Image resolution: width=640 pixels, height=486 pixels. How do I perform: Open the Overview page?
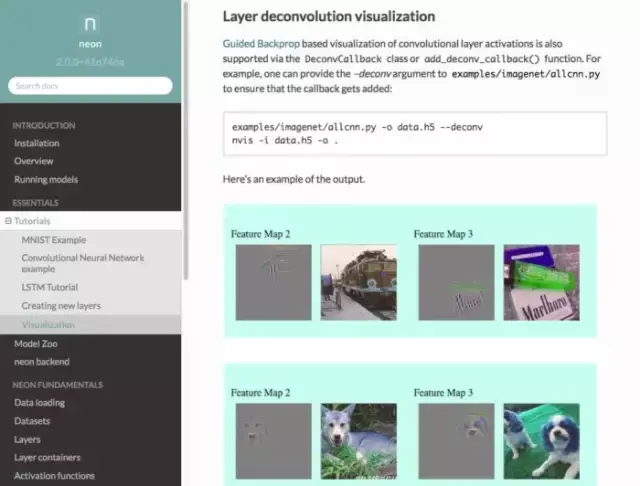33,161
